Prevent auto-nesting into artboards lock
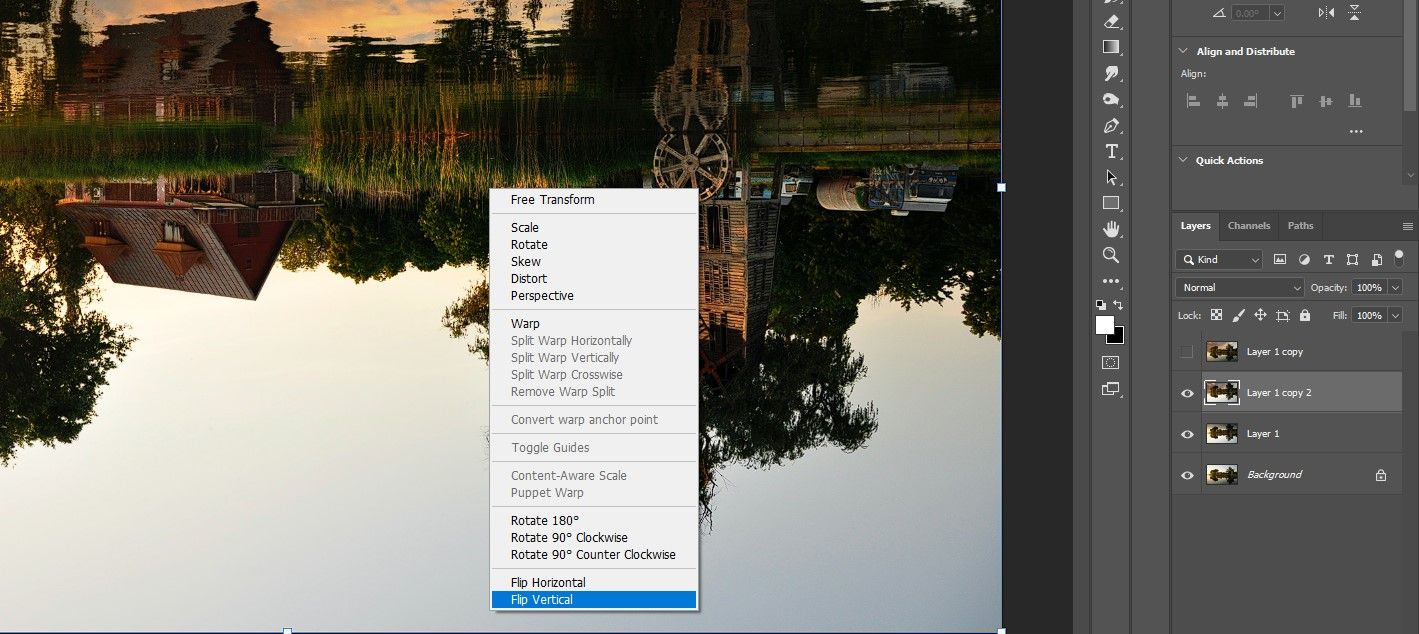This screenshot has height=634, width=1419. [1283, 315]
